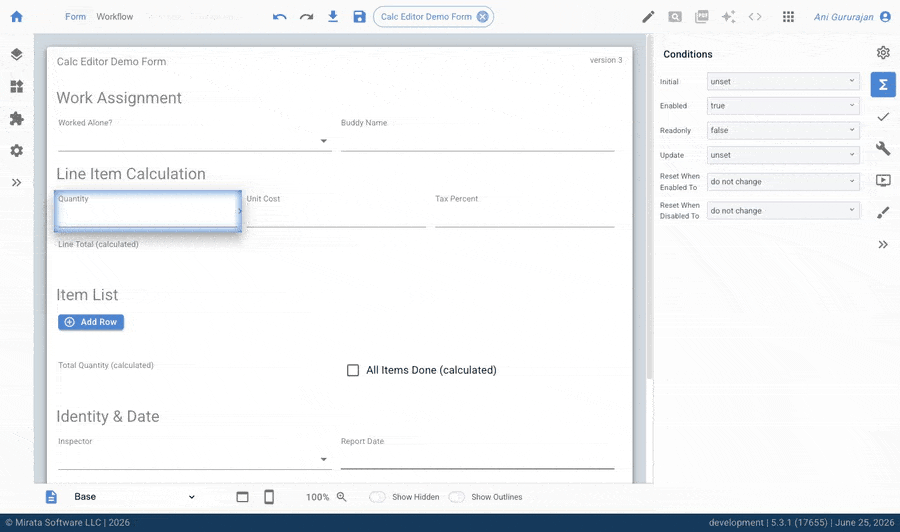Open the Base layout dropdown
Image resolution: width=900 pixels, height=532 pixels.
click(x=135, y=497)
